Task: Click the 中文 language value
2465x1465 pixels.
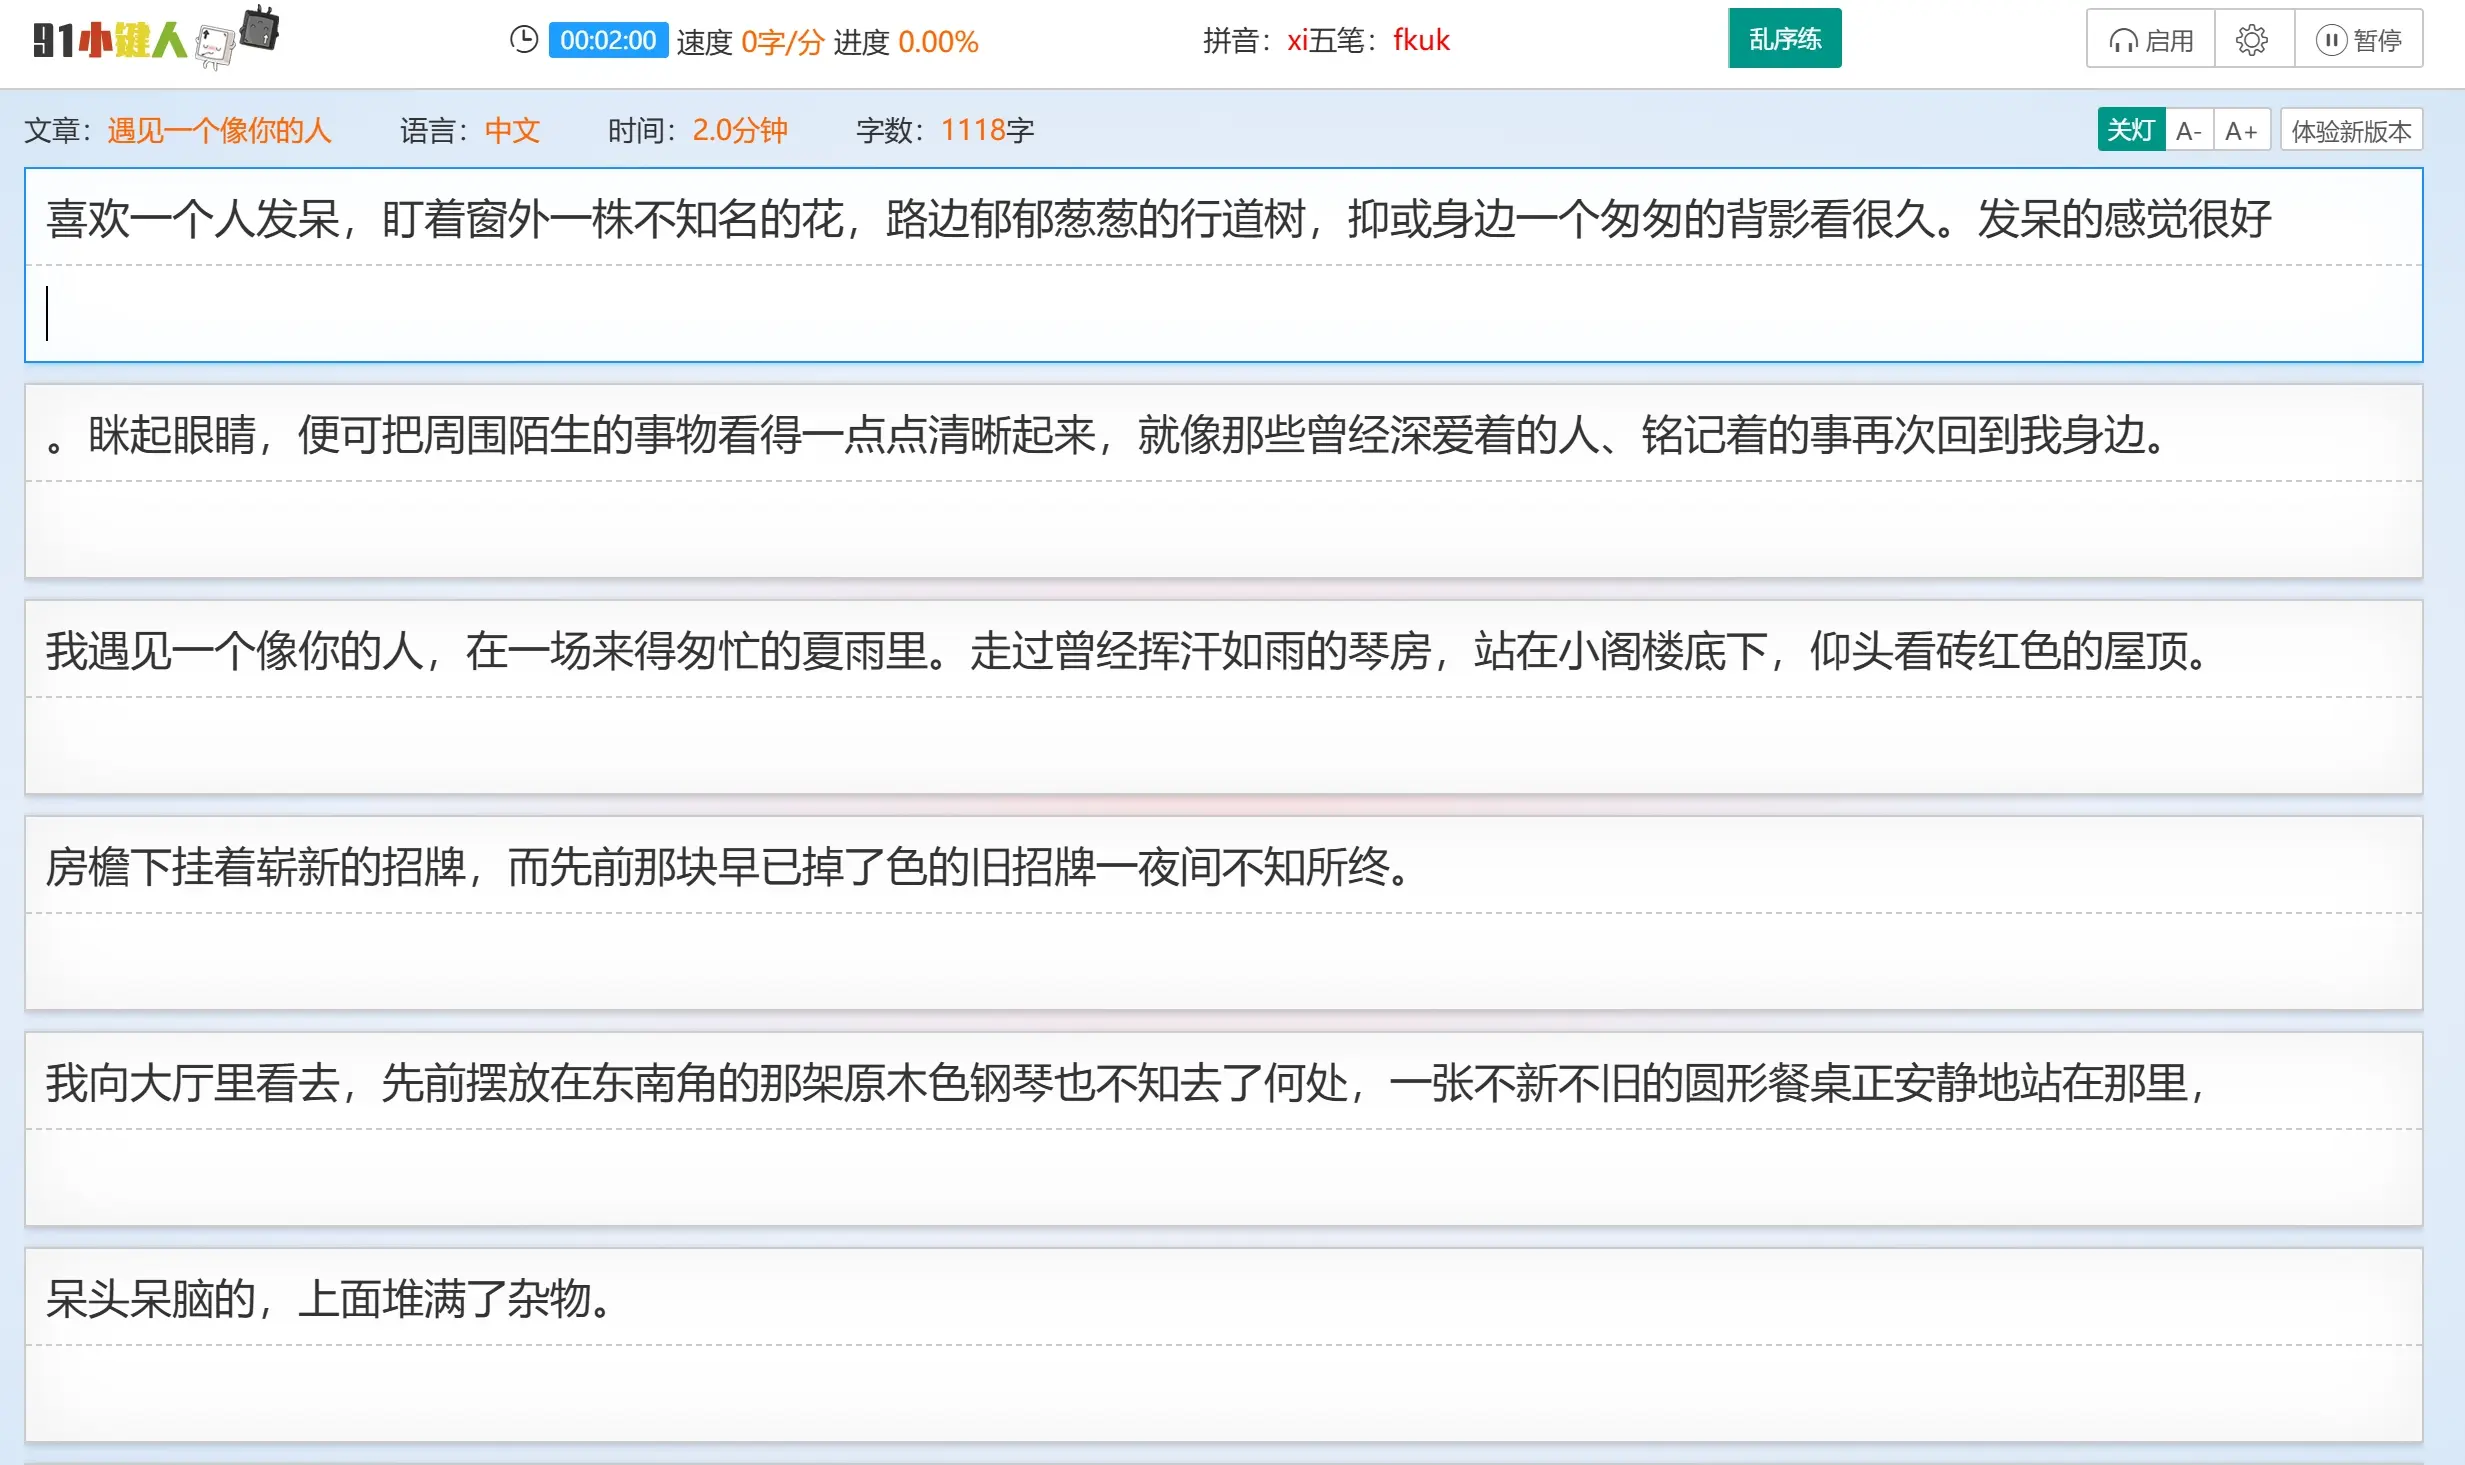Action: pyautogui.click(x=512, y=130)
